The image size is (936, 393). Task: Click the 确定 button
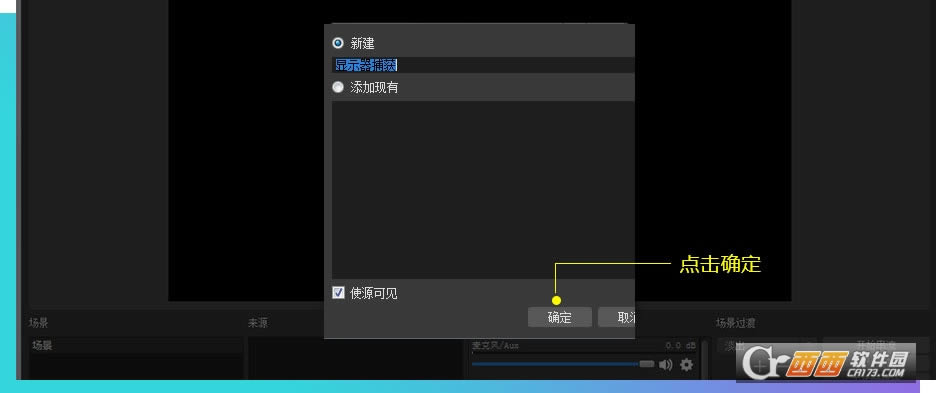[x=559, y=317]
